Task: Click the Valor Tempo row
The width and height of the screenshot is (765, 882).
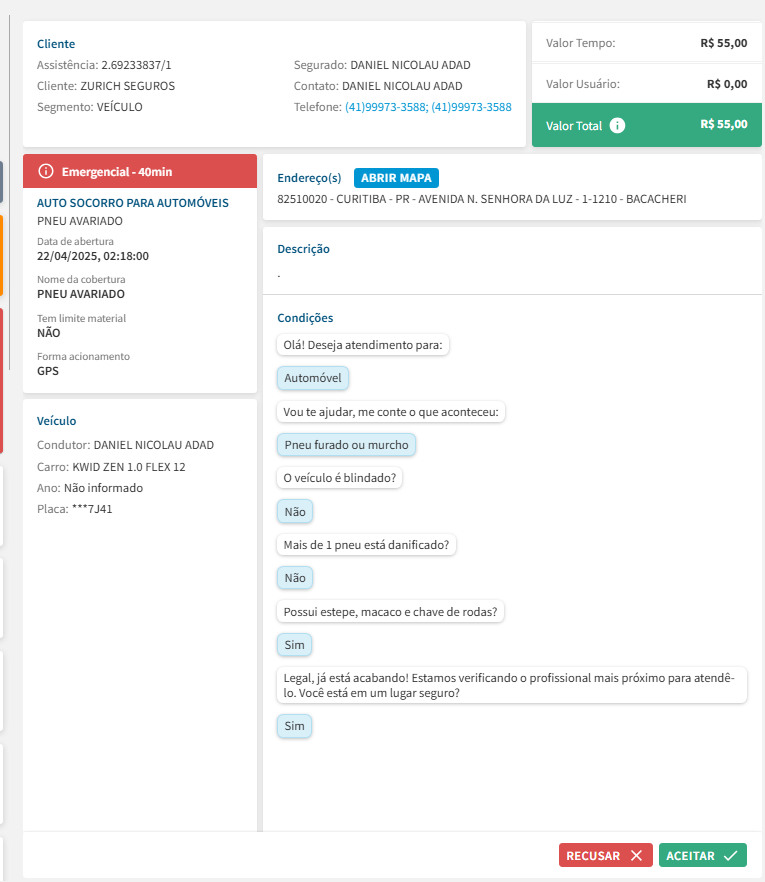Action: click(x=646, y=43)
